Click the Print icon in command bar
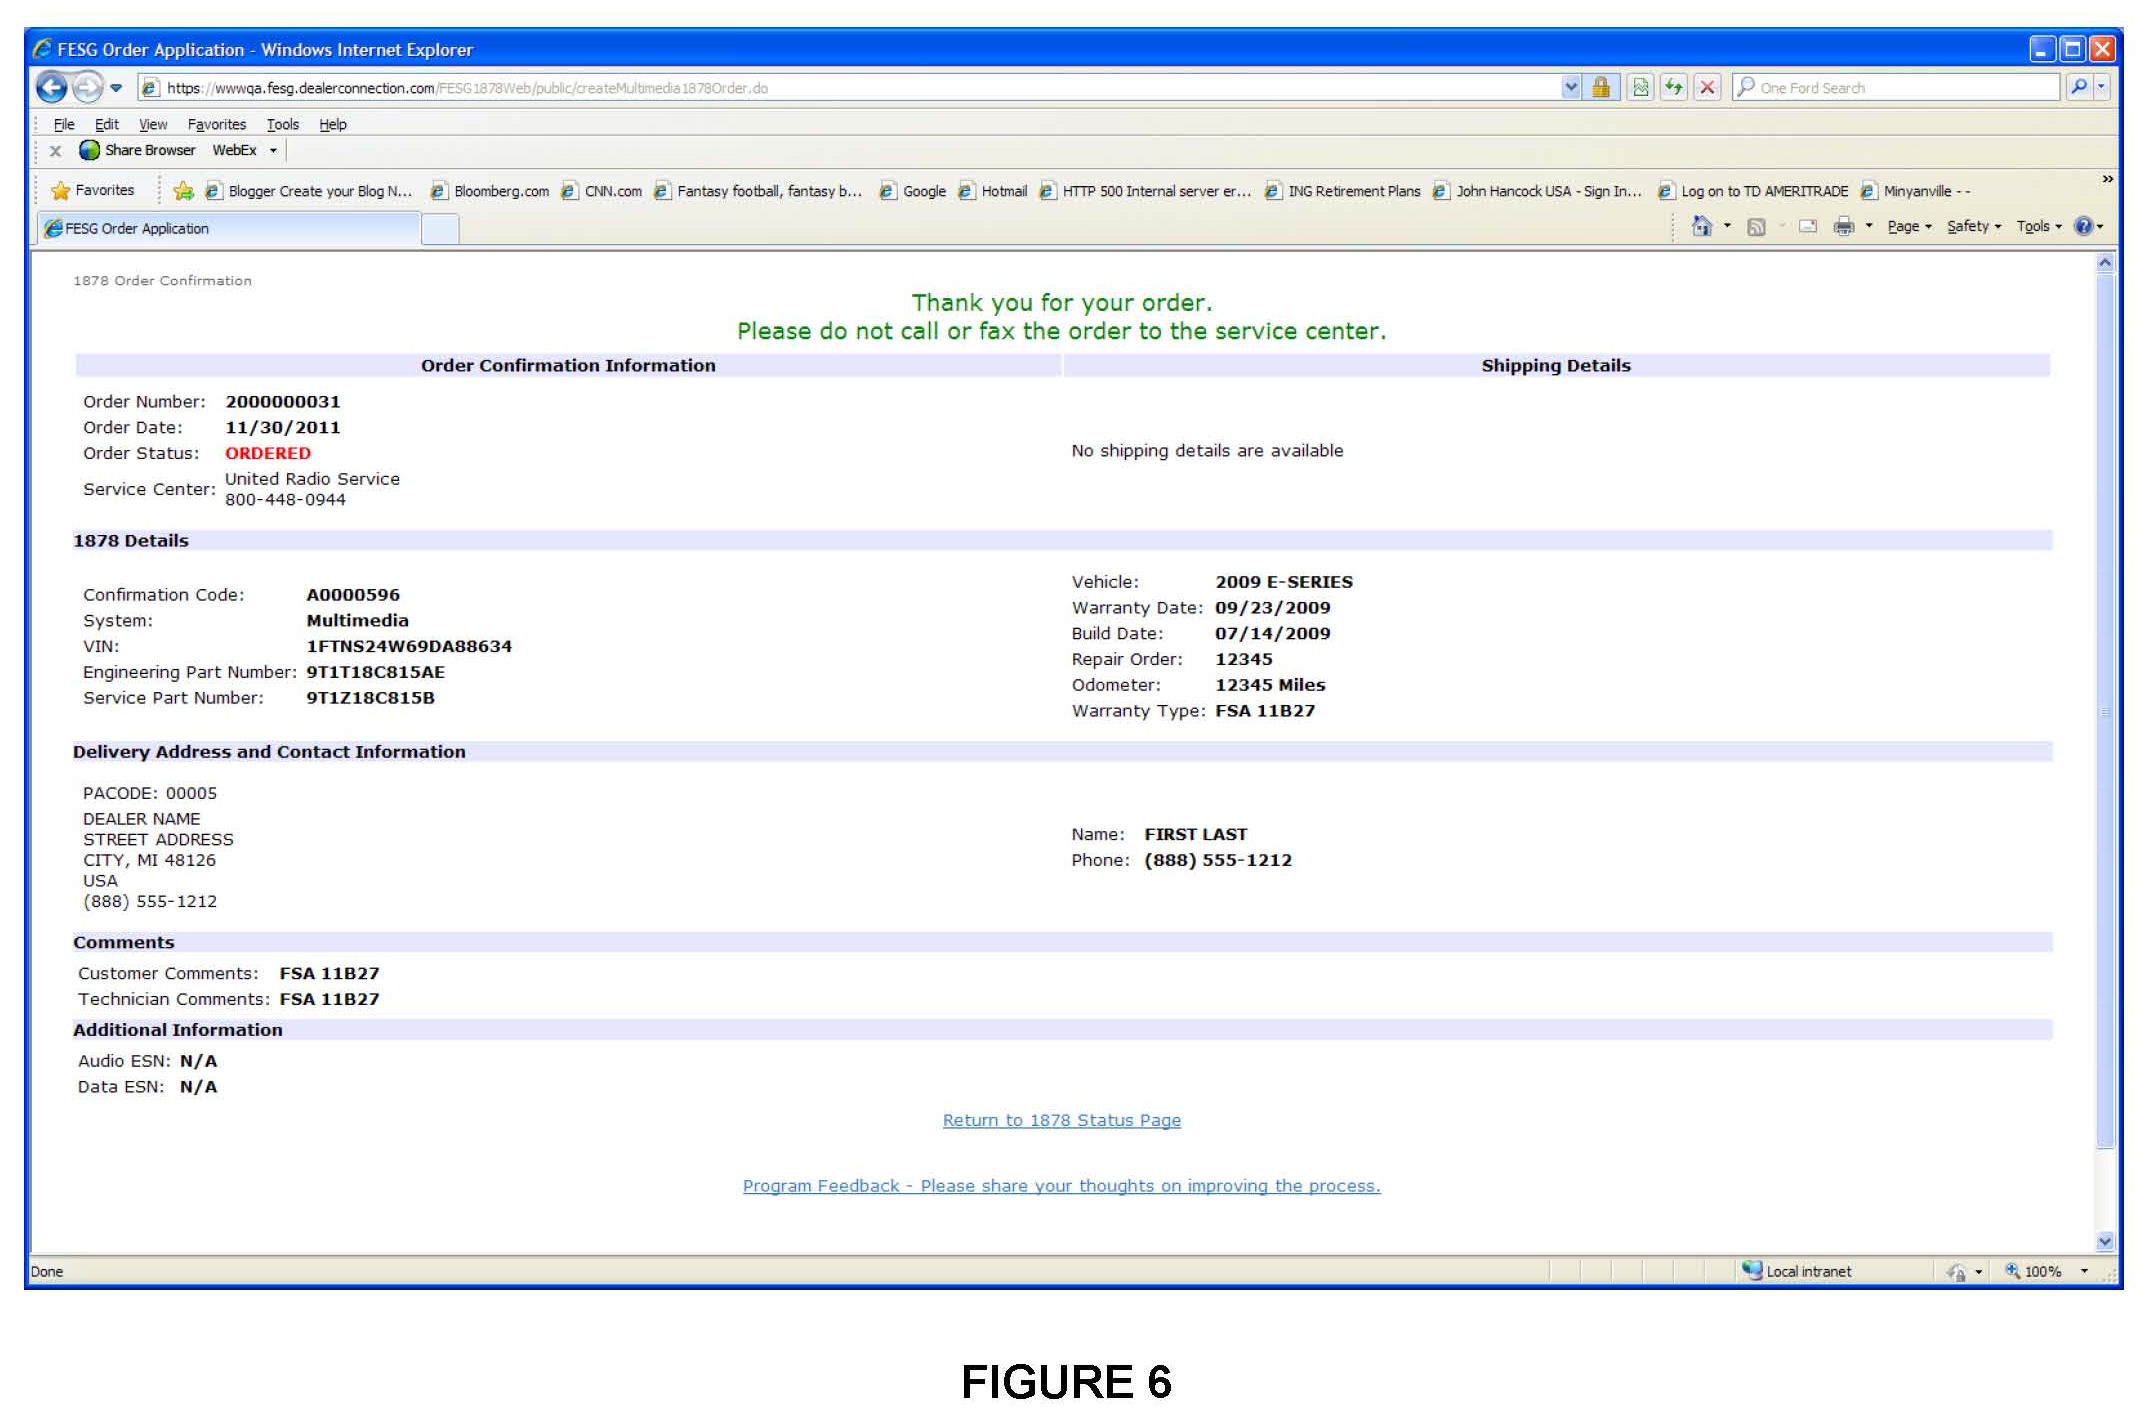This screenshot has width=2148, height=1415. coord(1843,227)
